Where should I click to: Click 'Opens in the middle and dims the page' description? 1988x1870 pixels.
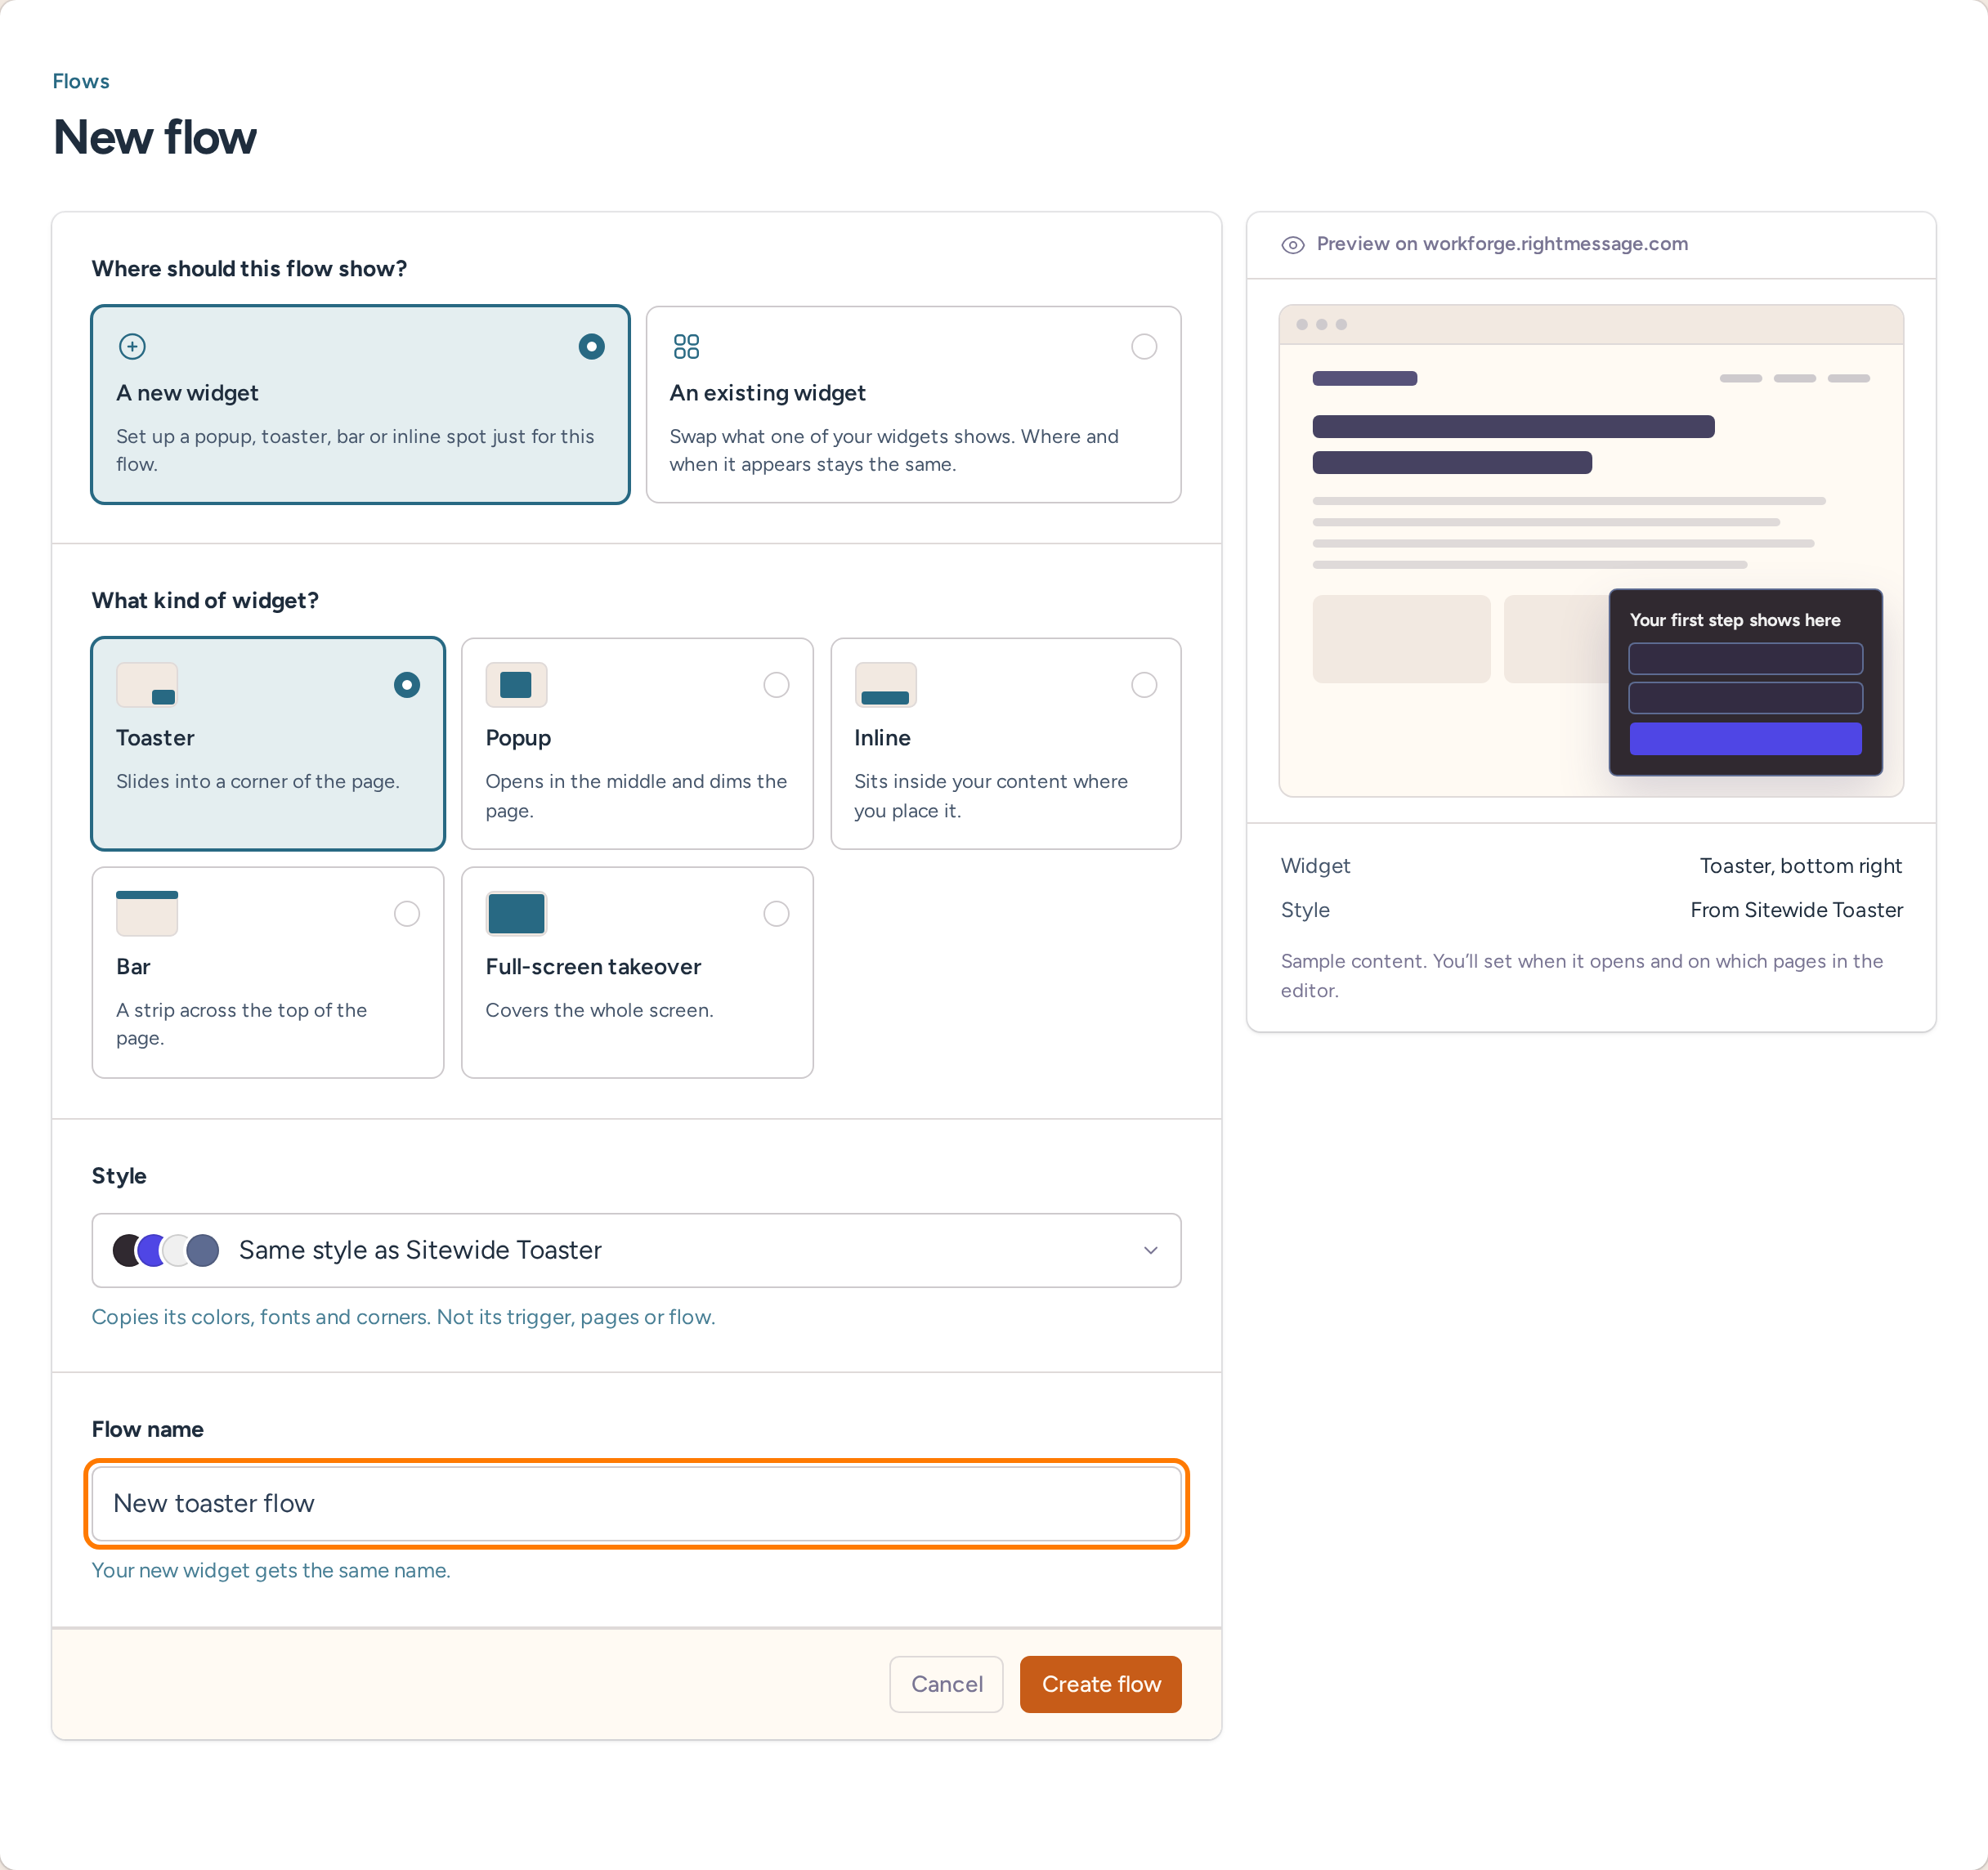tap(636, 796)
